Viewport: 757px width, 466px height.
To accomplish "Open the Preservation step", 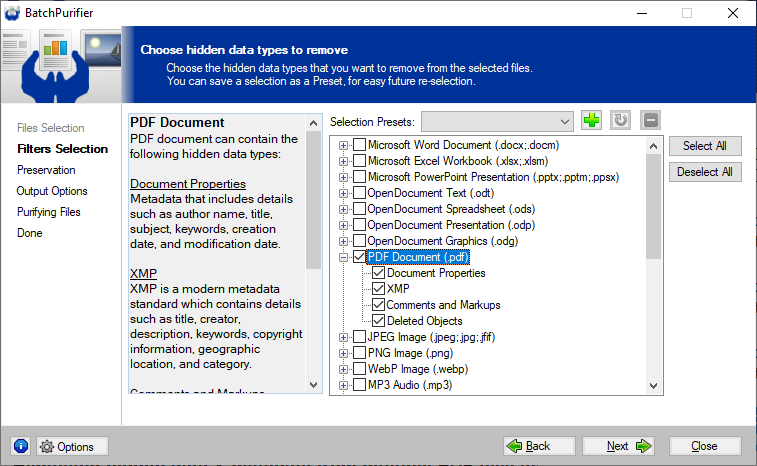I will tap(46, 170).
